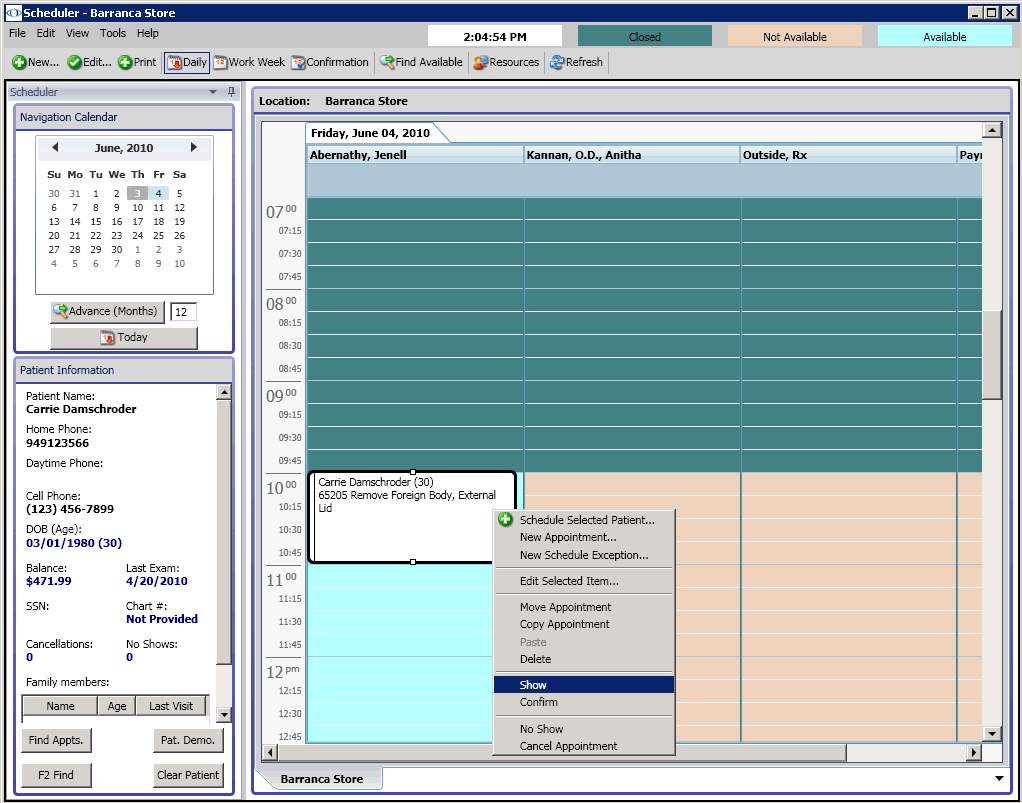Refresh the scheduler view
Image resolution: width=1022 pixels, height=803 pixels.
(576, 62)
